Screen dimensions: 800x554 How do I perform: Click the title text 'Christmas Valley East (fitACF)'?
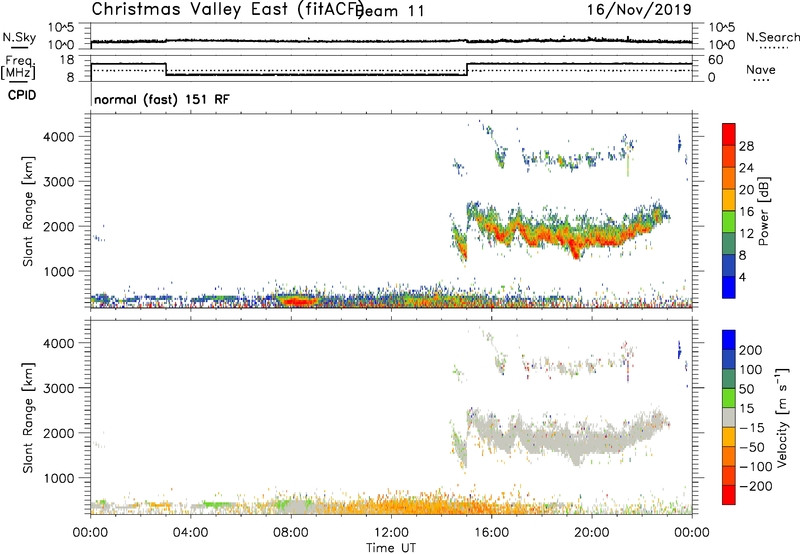pyautogui.click(x=228, y=10)
